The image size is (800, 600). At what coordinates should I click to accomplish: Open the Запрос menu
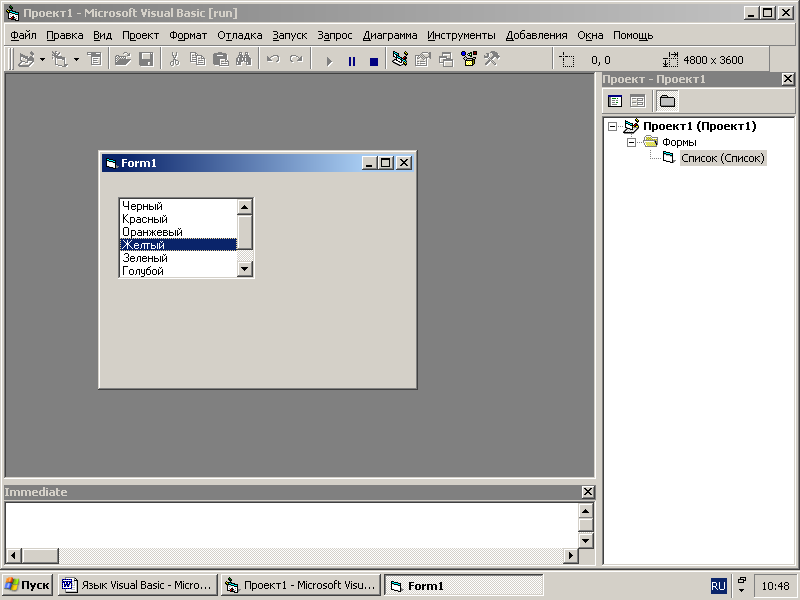click(x=335, y=35)
